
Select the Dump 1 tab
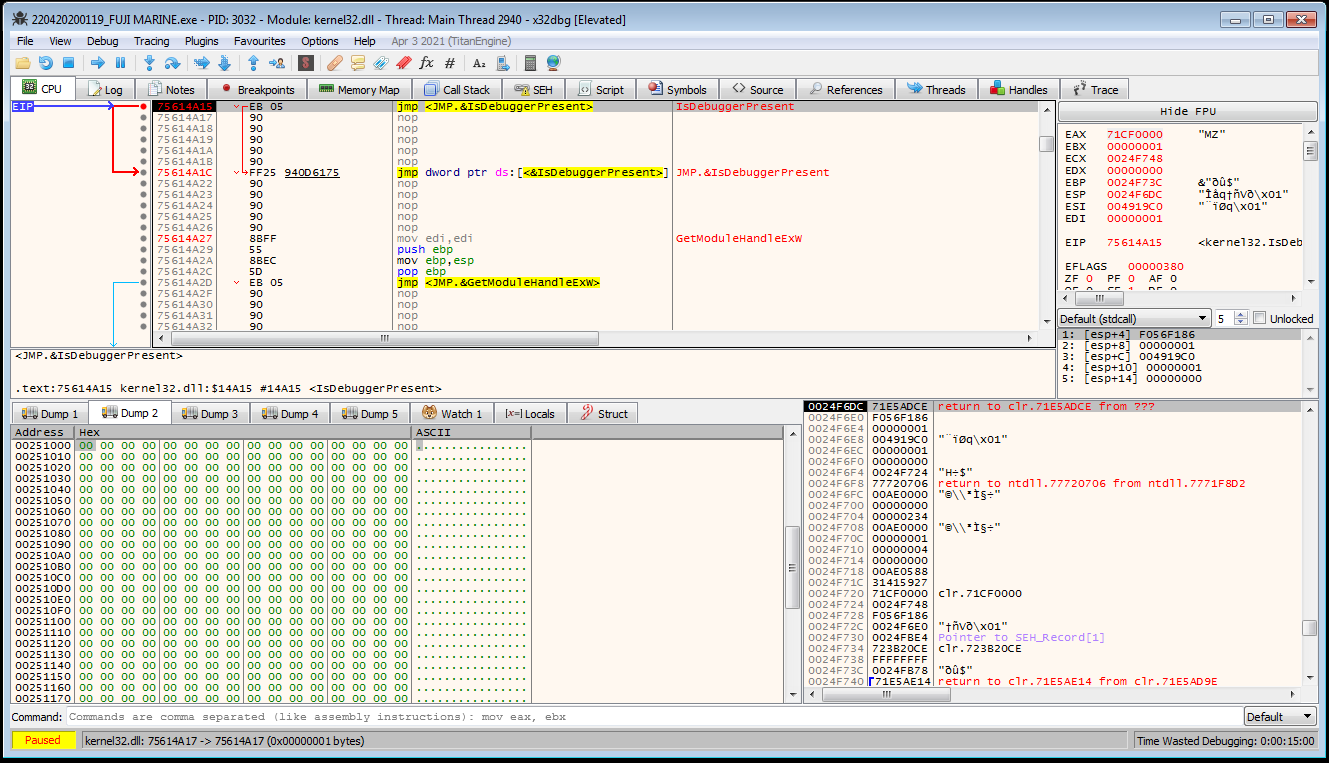[x=50, y=413]
